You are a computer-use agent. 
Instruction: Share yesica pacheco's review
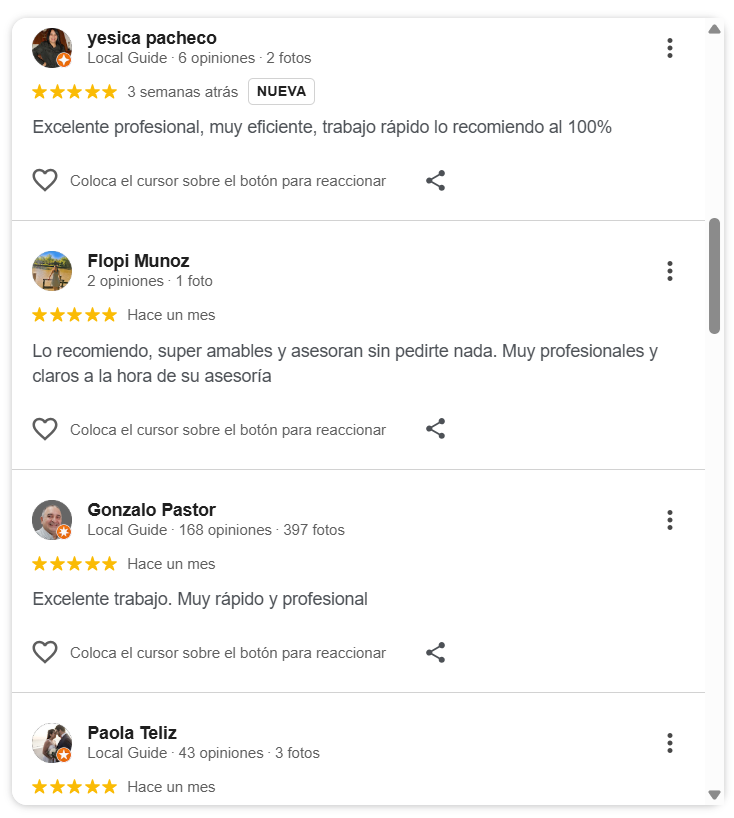tap(435, 181)
